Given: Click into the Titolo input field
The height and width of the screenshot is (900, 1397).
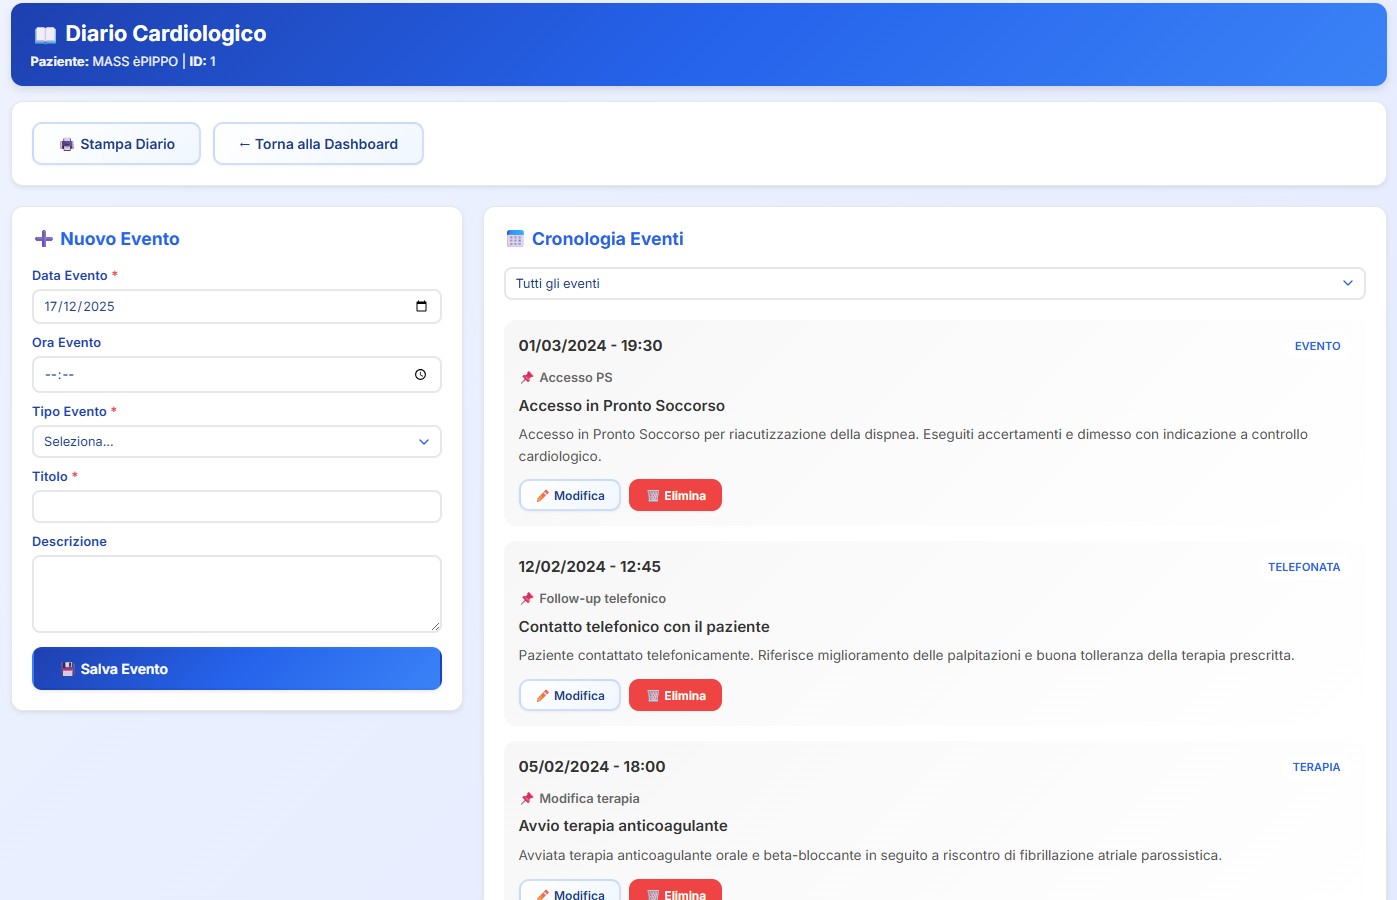Looking at the screenshot, I should [x=236, y=506].
